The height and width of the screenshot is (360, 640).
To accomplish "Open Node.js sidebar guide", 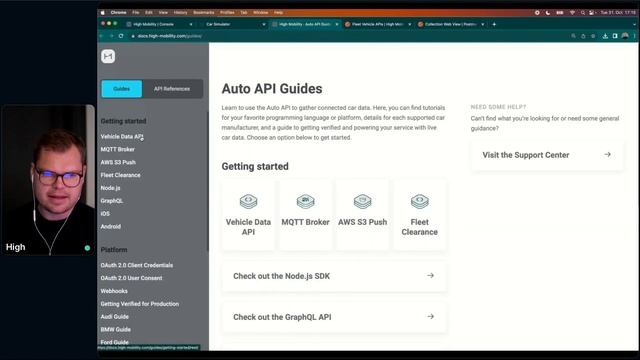I will [110, 188].
